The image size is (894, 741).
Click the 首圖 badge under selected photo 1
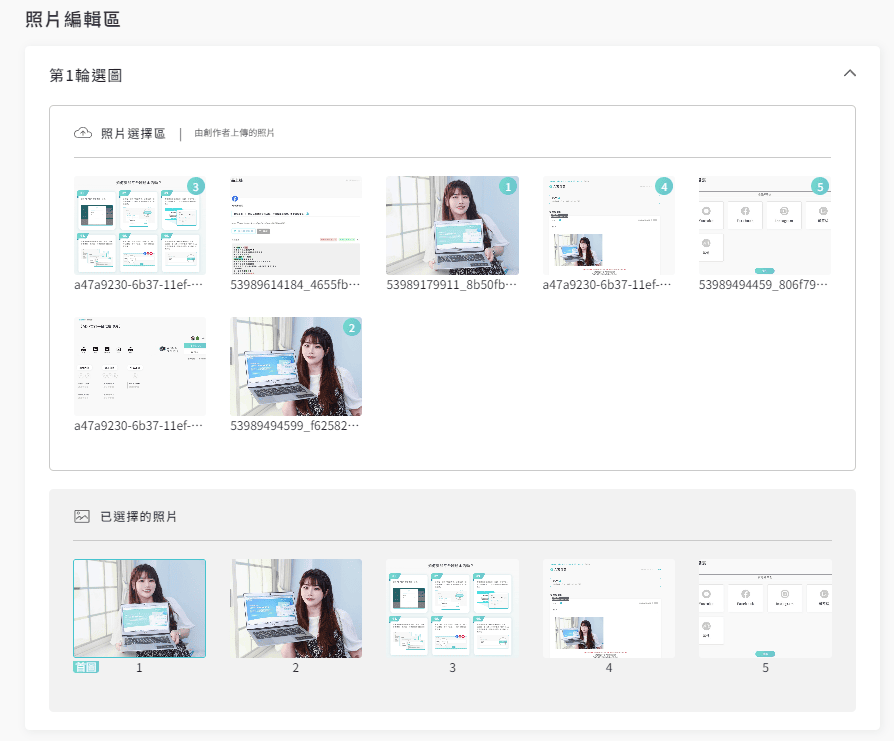pos(84,666)
